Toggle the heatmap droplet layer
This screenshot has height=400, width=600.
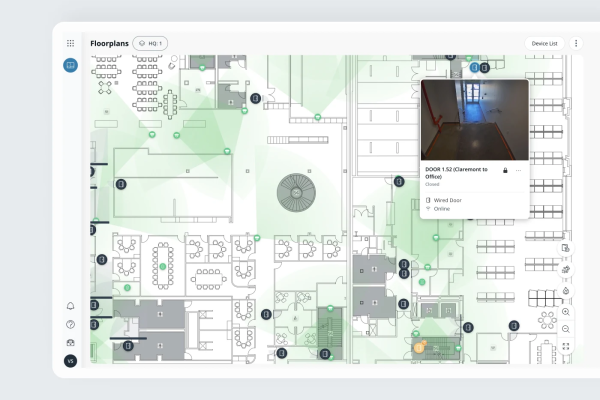(x=566, y=290)
